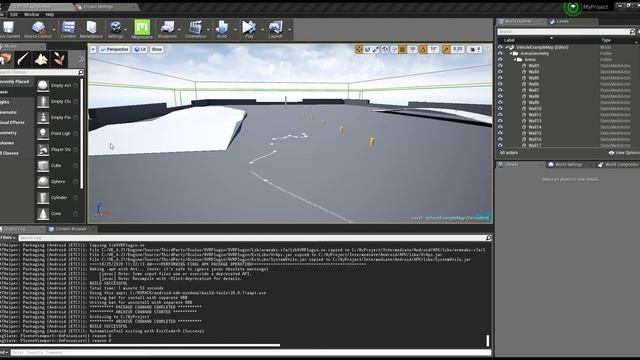Click the search icon in World Outliner
640x360 pixels.
coord(632,31)
